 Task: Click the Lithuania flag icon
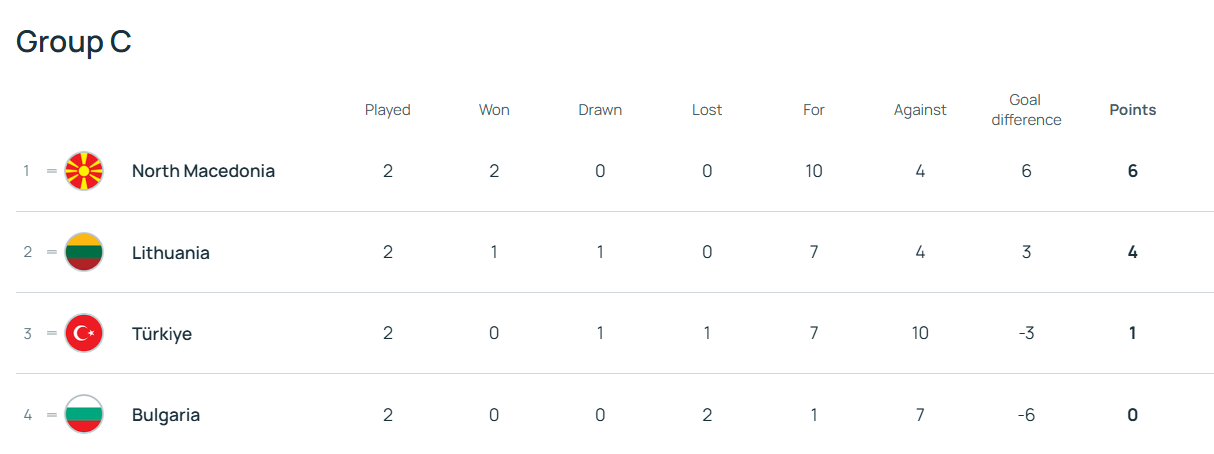point(84,252)
